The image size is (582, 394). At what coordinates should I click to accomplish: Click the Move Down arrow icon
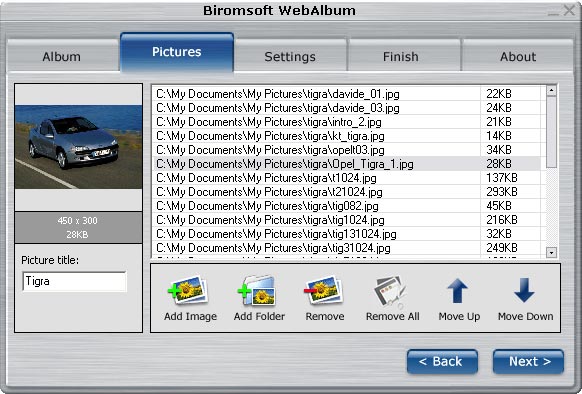(524, 290)
